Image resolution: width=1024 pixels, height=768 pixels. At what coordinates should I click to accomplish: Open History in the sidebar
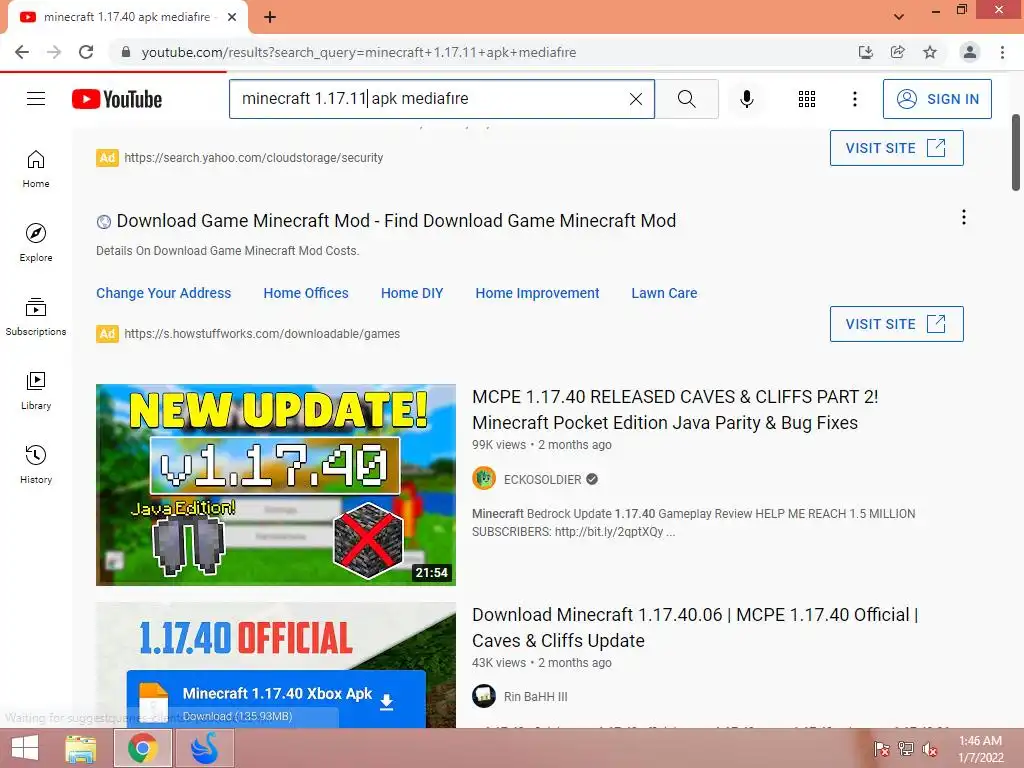click(36, 464)
